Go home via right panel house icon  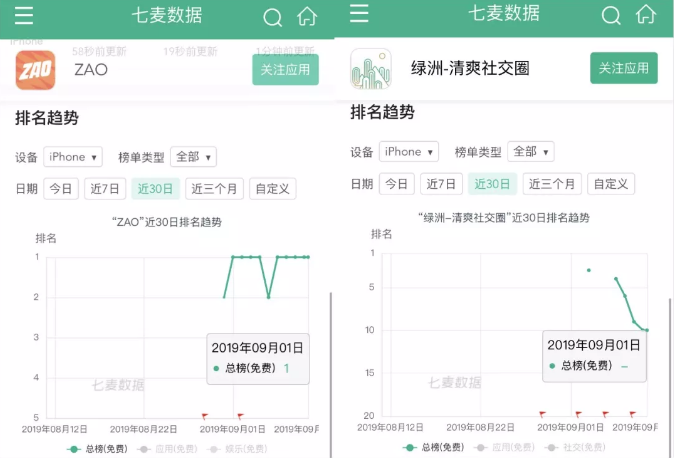pyautogui.click(x=646, y=14)
